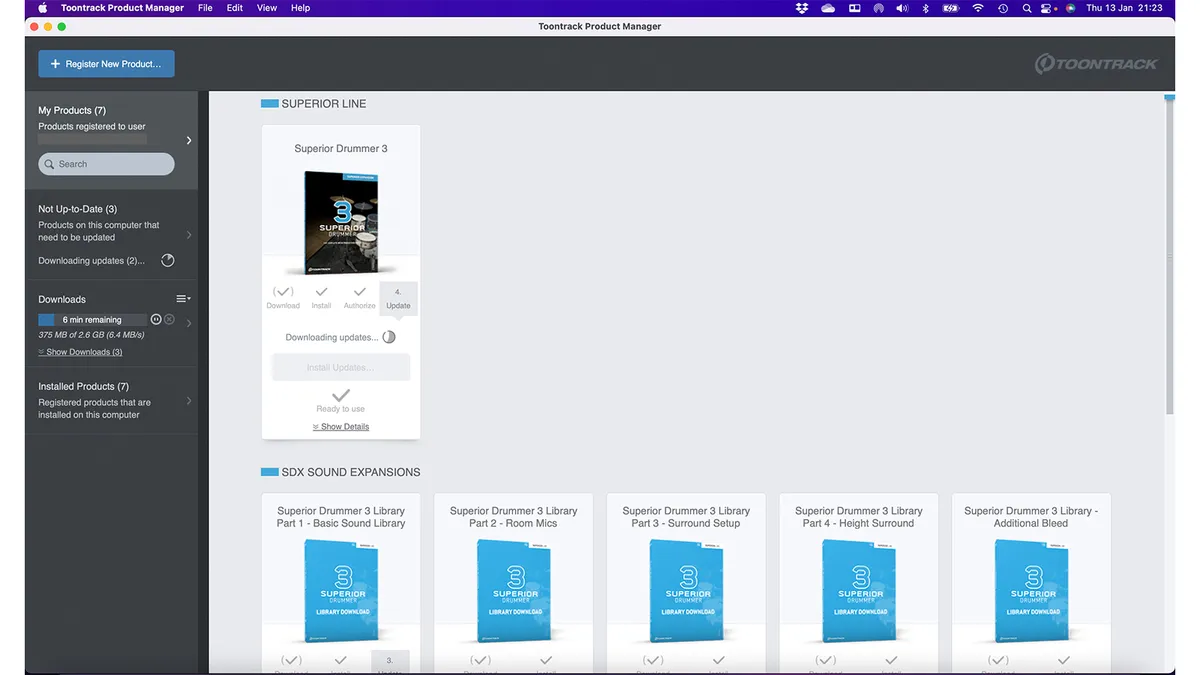
Task: Click the Siri menu bar icon
Action: coord(1070,8)
